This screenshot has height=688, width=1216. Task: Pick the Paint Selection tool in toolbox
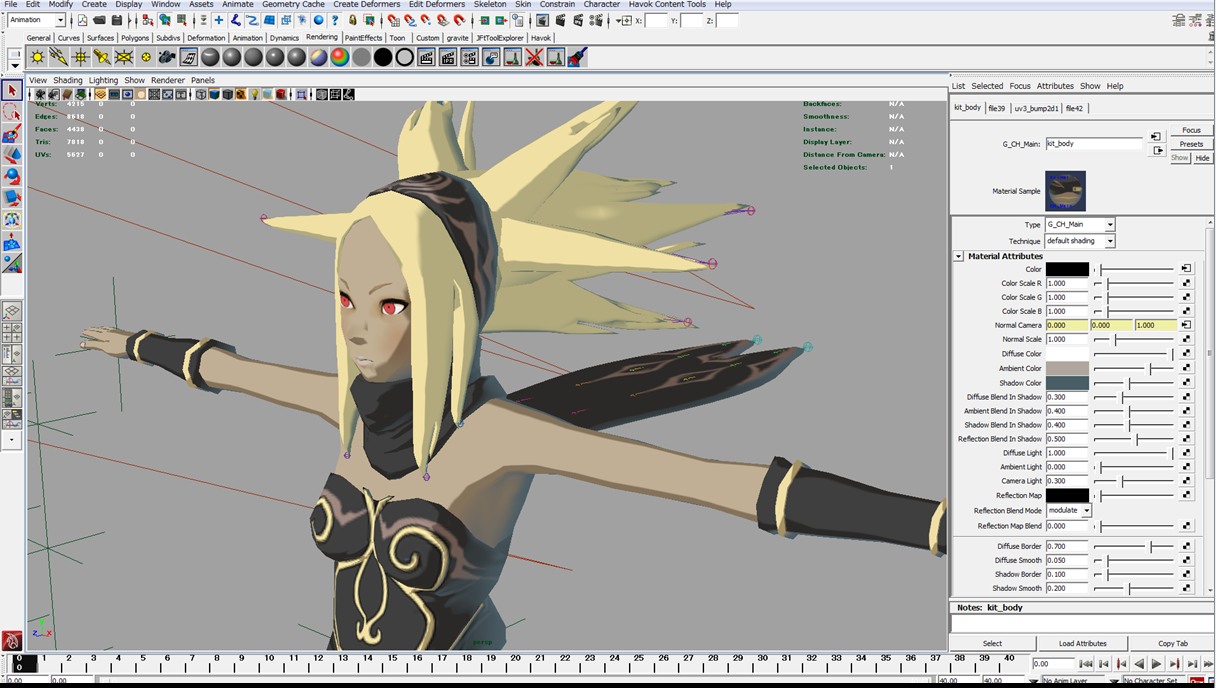[x=12, y=133]
